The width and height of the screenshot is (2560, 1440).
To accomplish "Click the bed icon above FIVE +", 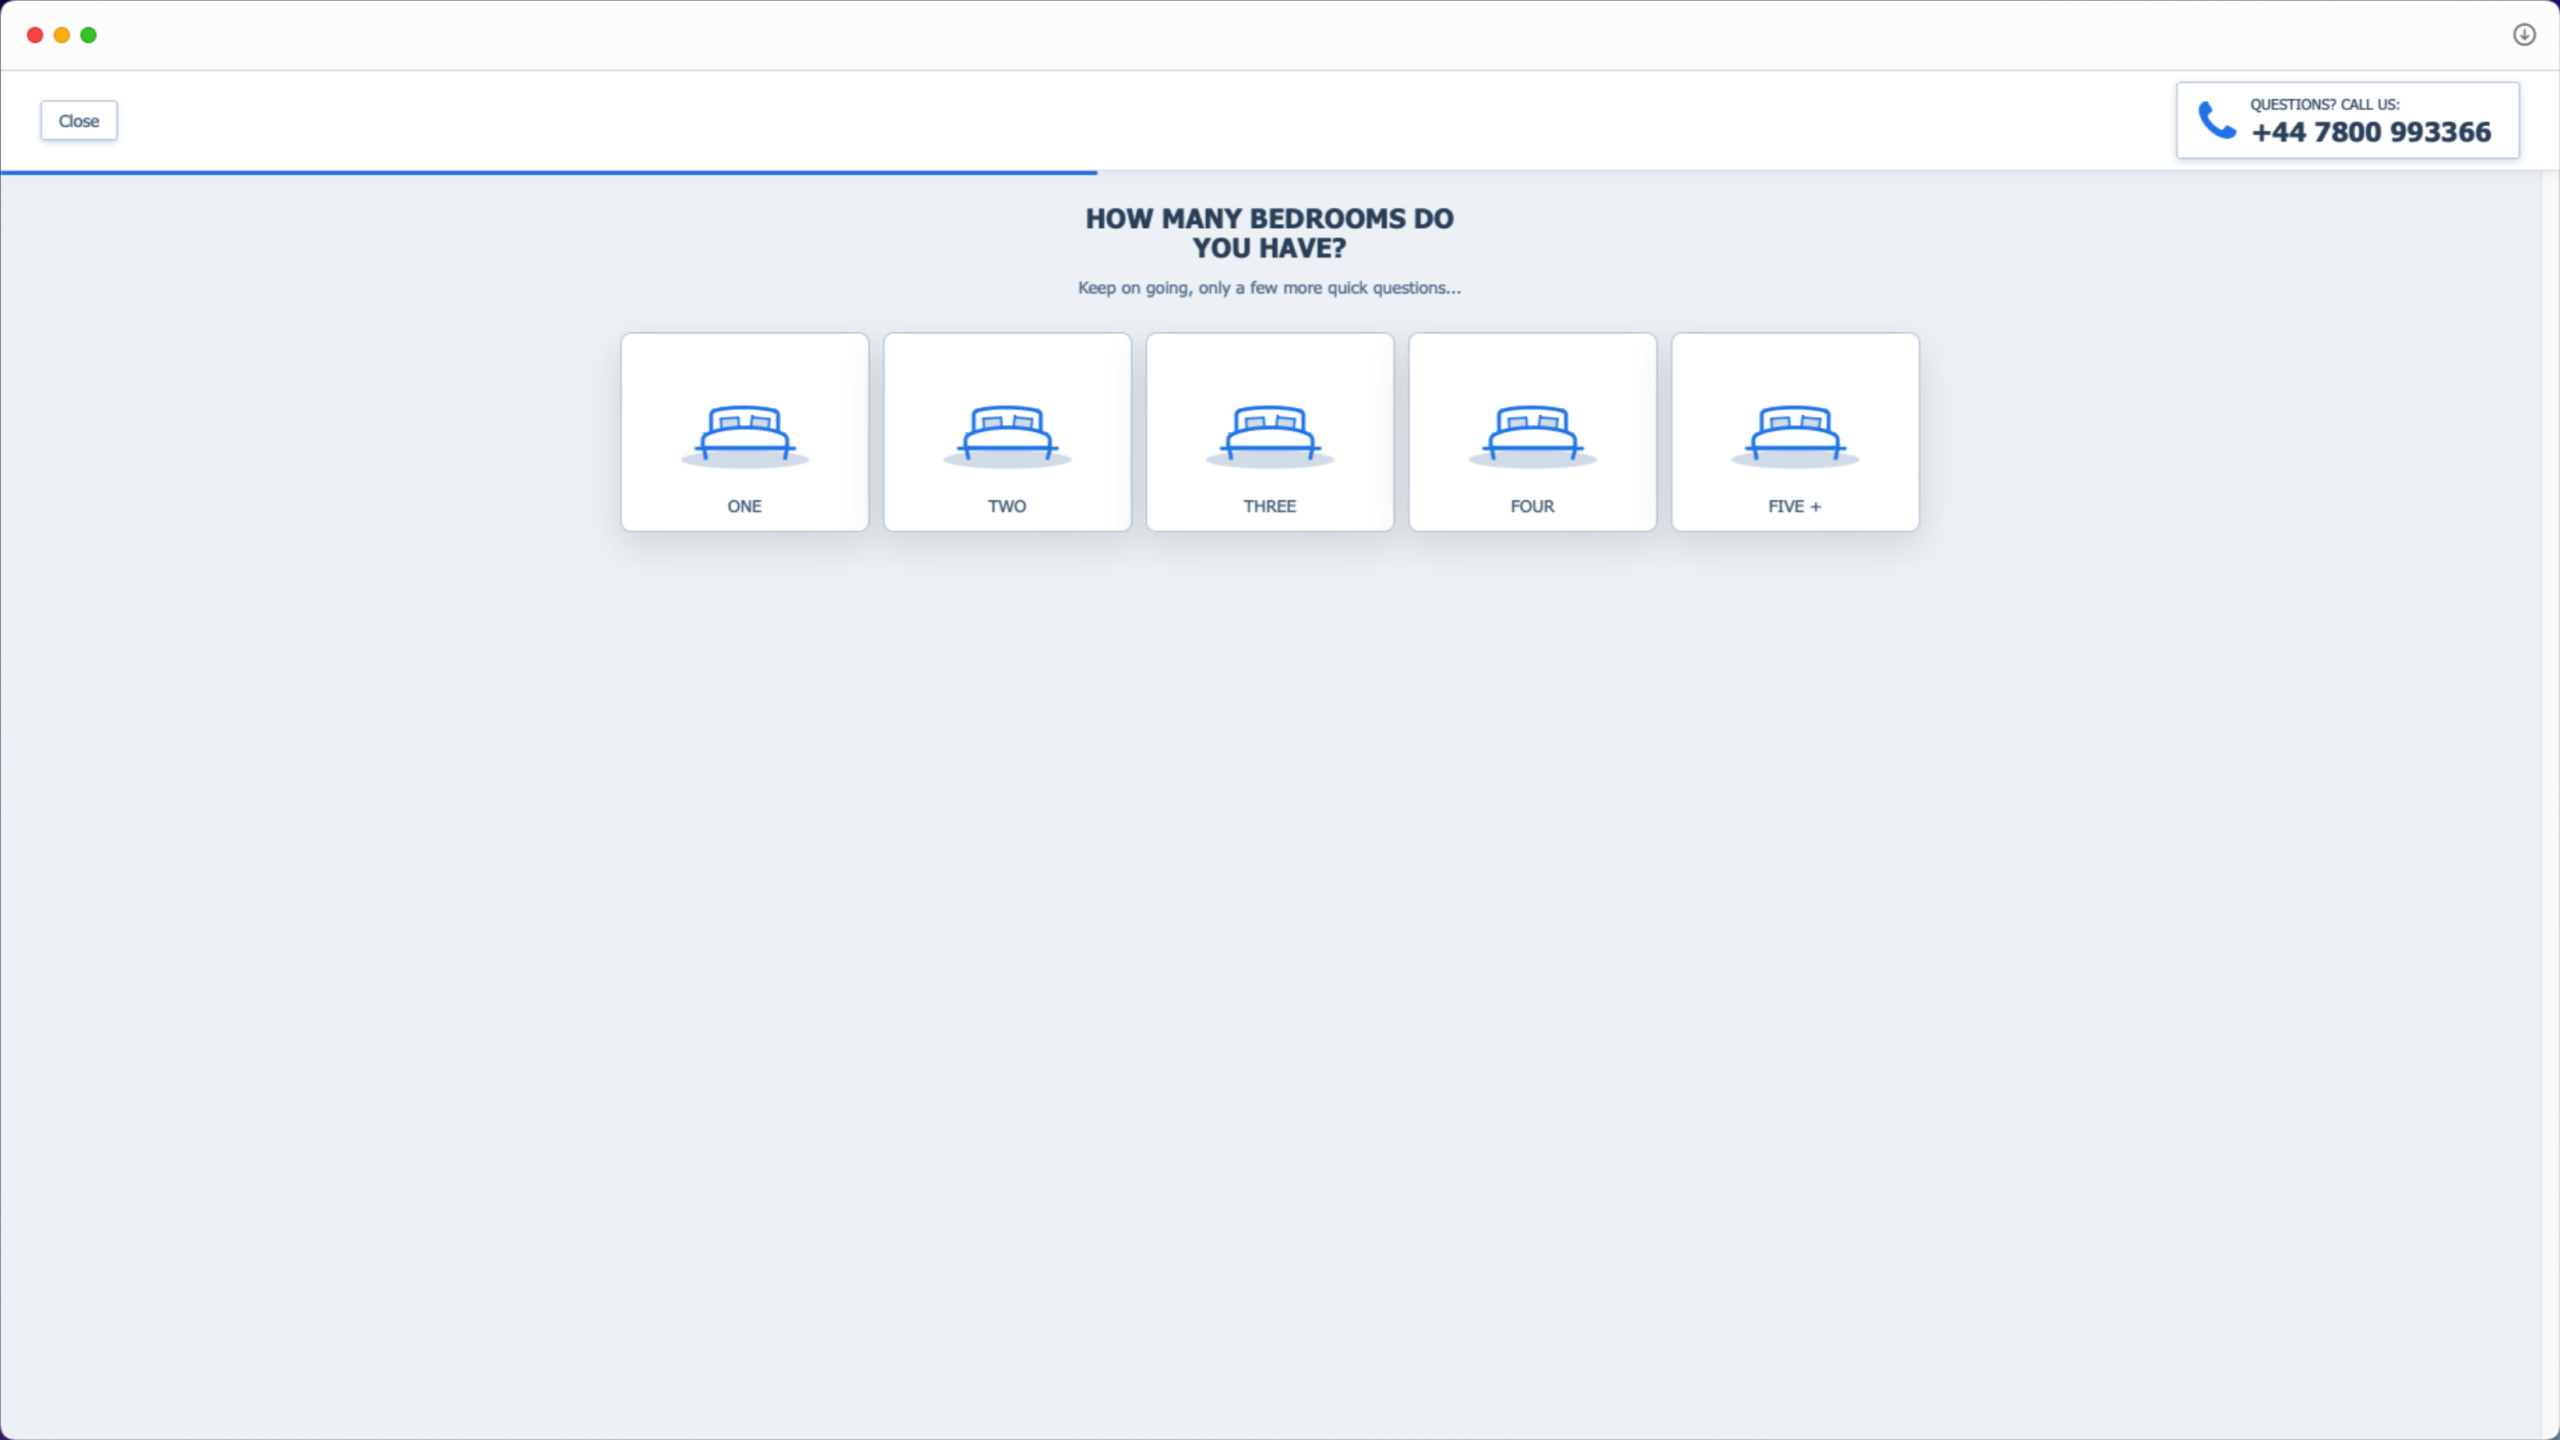I will [1795, 435].
